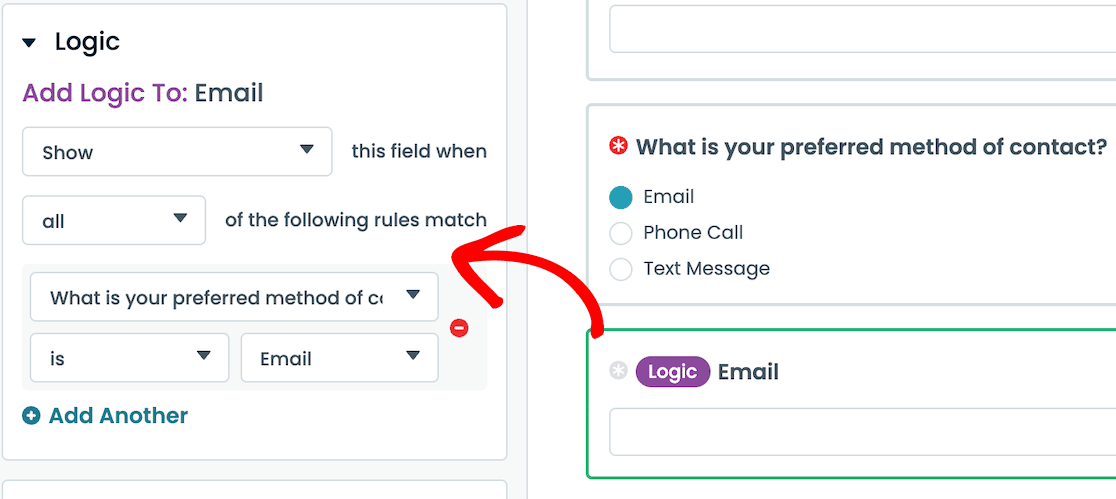Click the red required asterisk icon
The width and height of the screenshot is (1116, 499).
[619, 147]
